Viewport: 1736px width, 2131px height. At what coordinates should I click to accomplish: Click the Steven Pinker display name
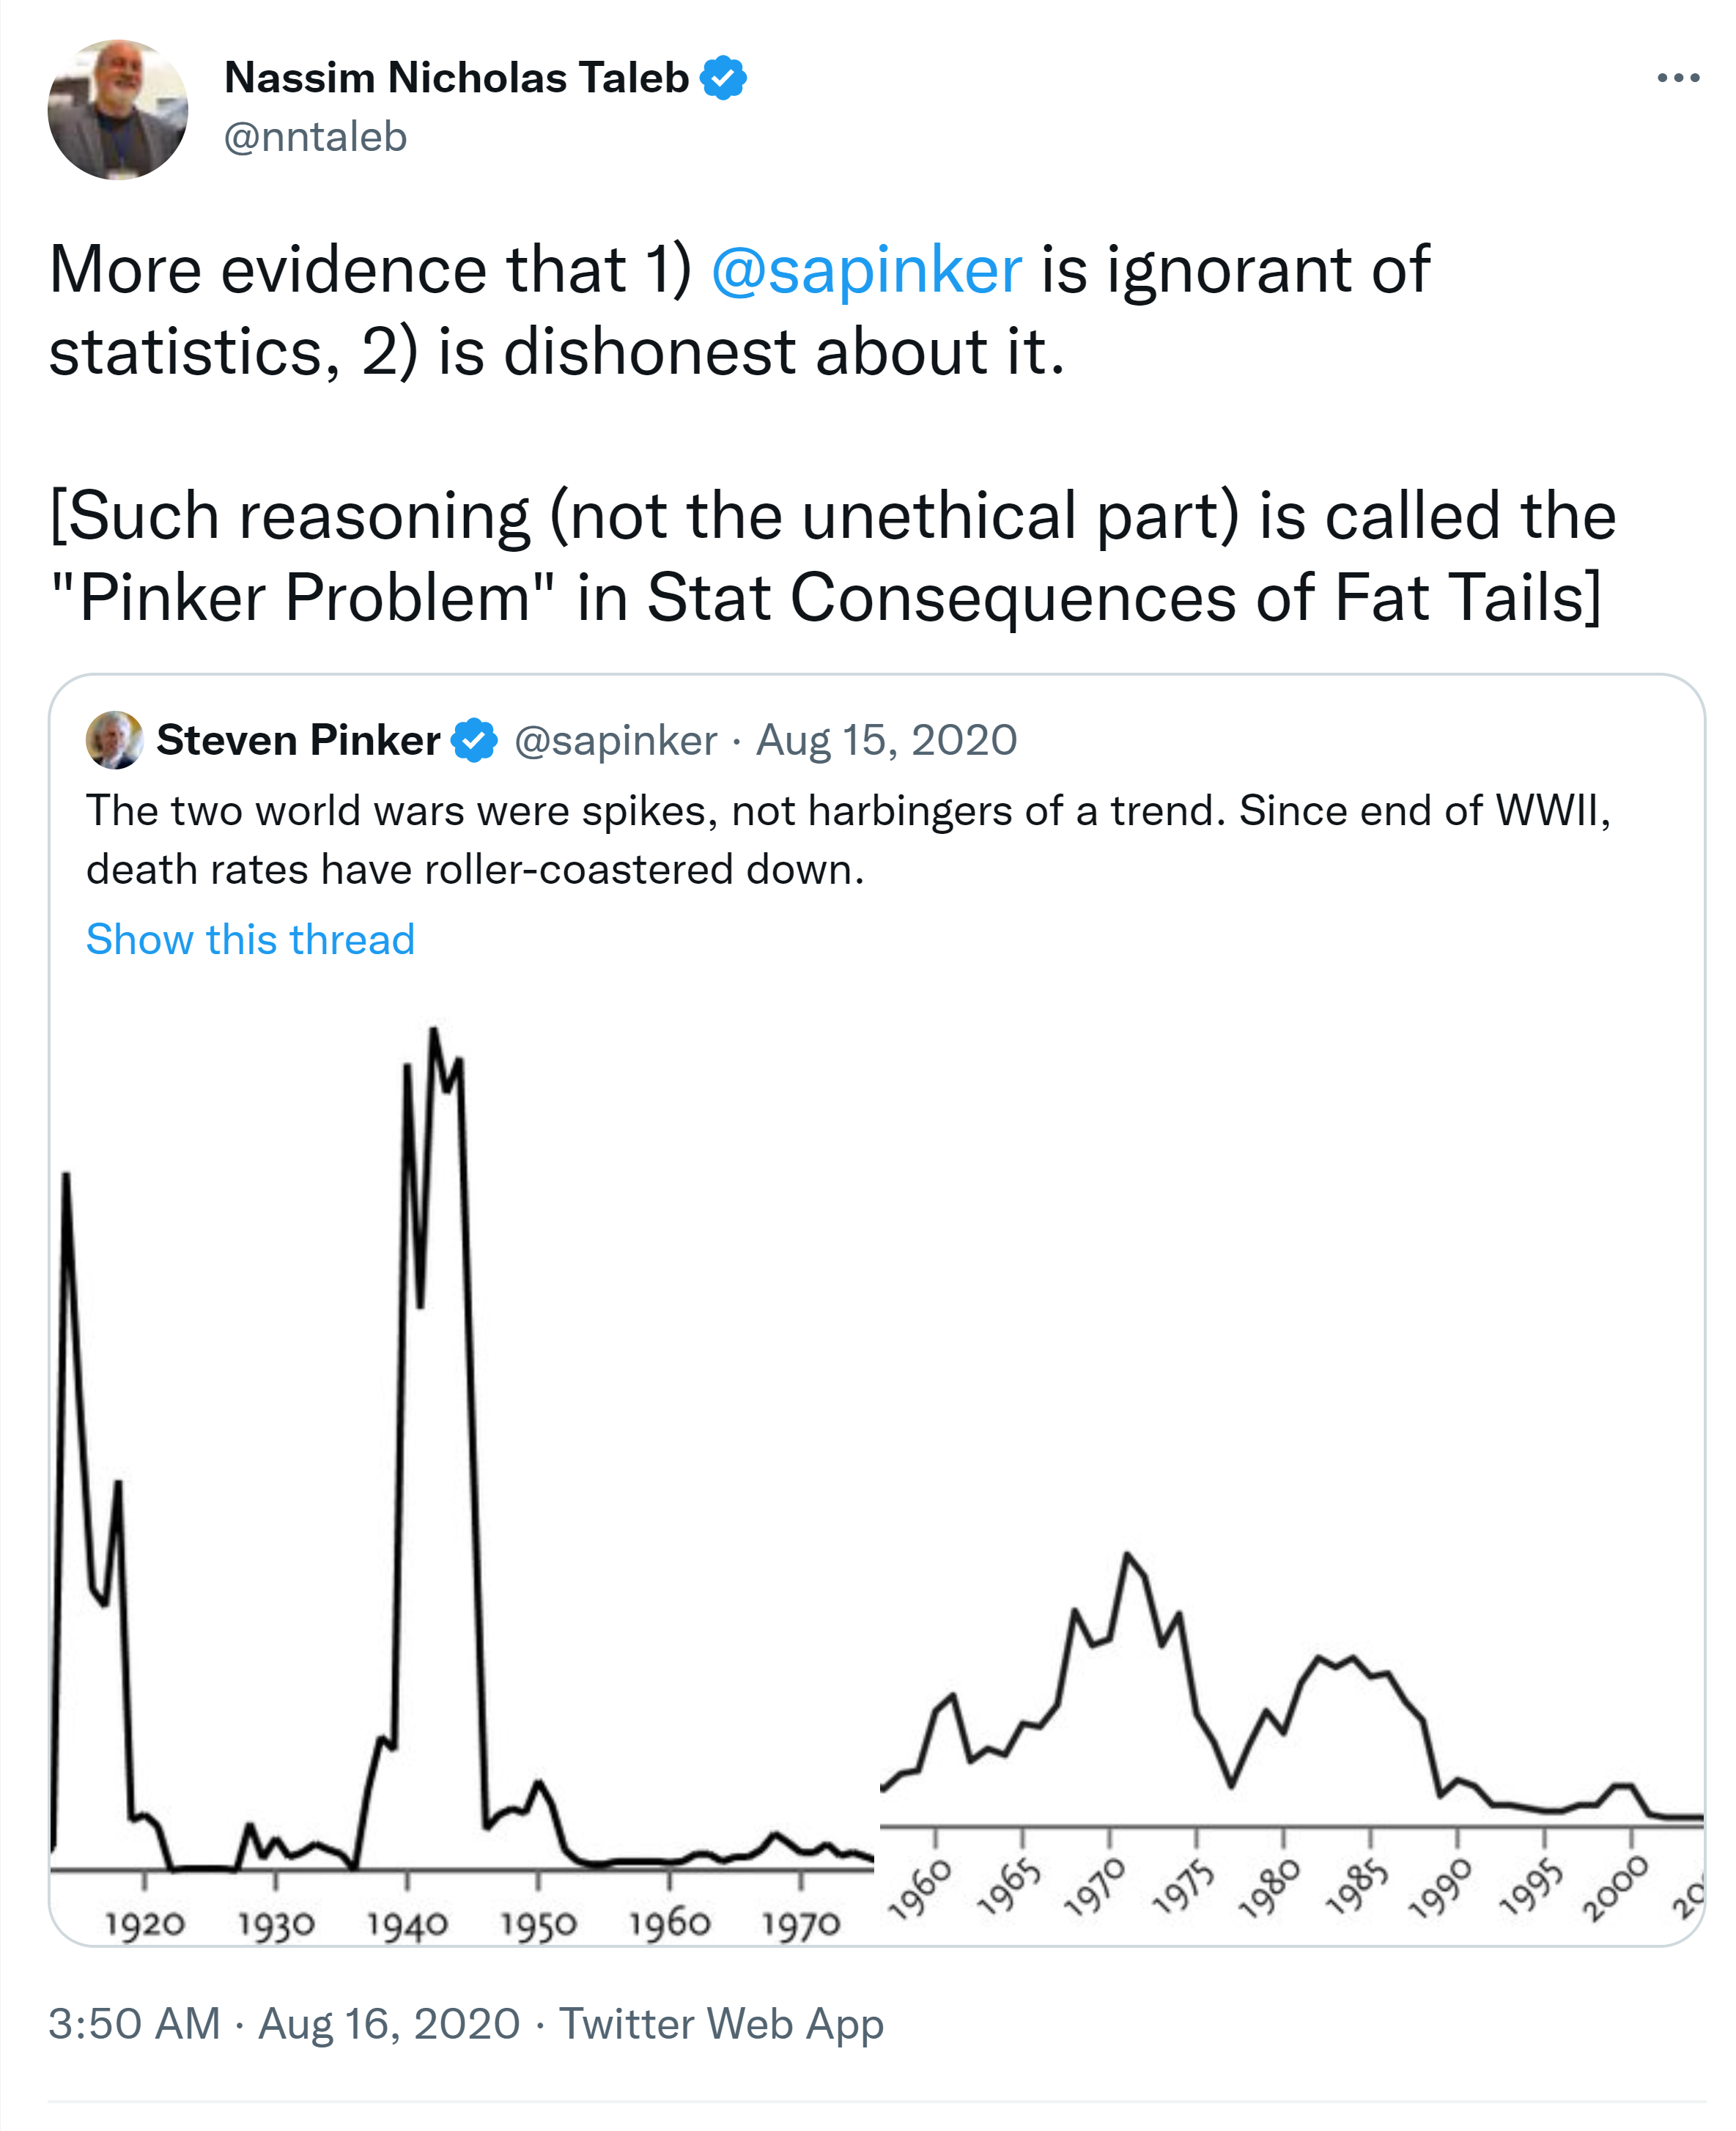tap(298, 740)
